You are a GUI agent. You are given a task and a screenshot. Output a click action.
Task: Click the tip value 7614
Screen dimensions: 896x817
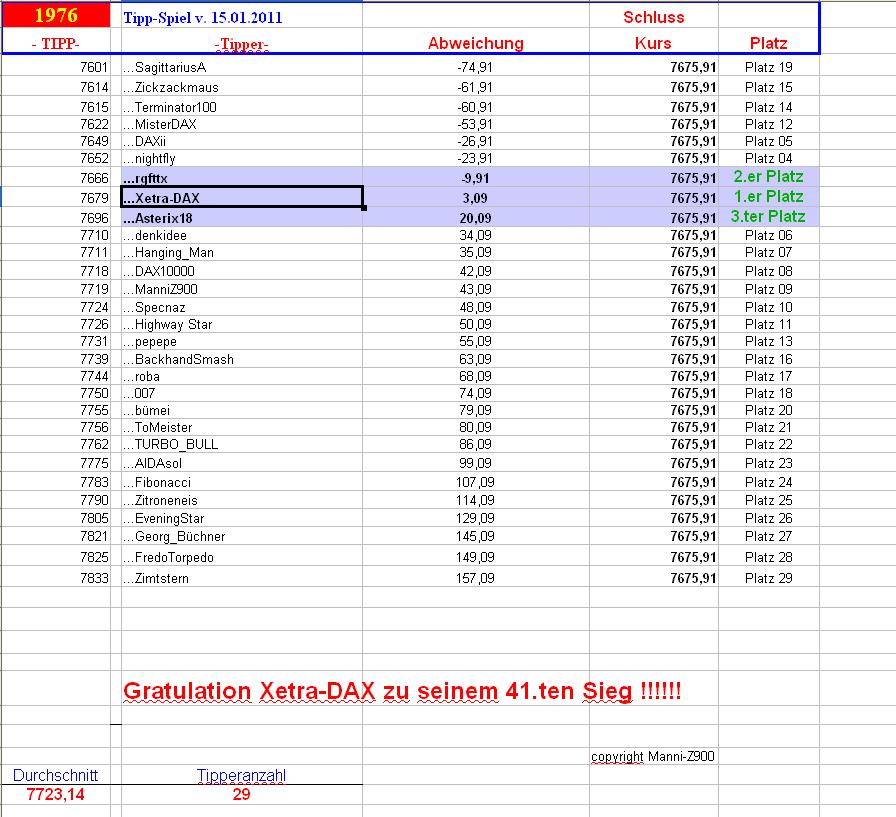(x=94, y=87)
